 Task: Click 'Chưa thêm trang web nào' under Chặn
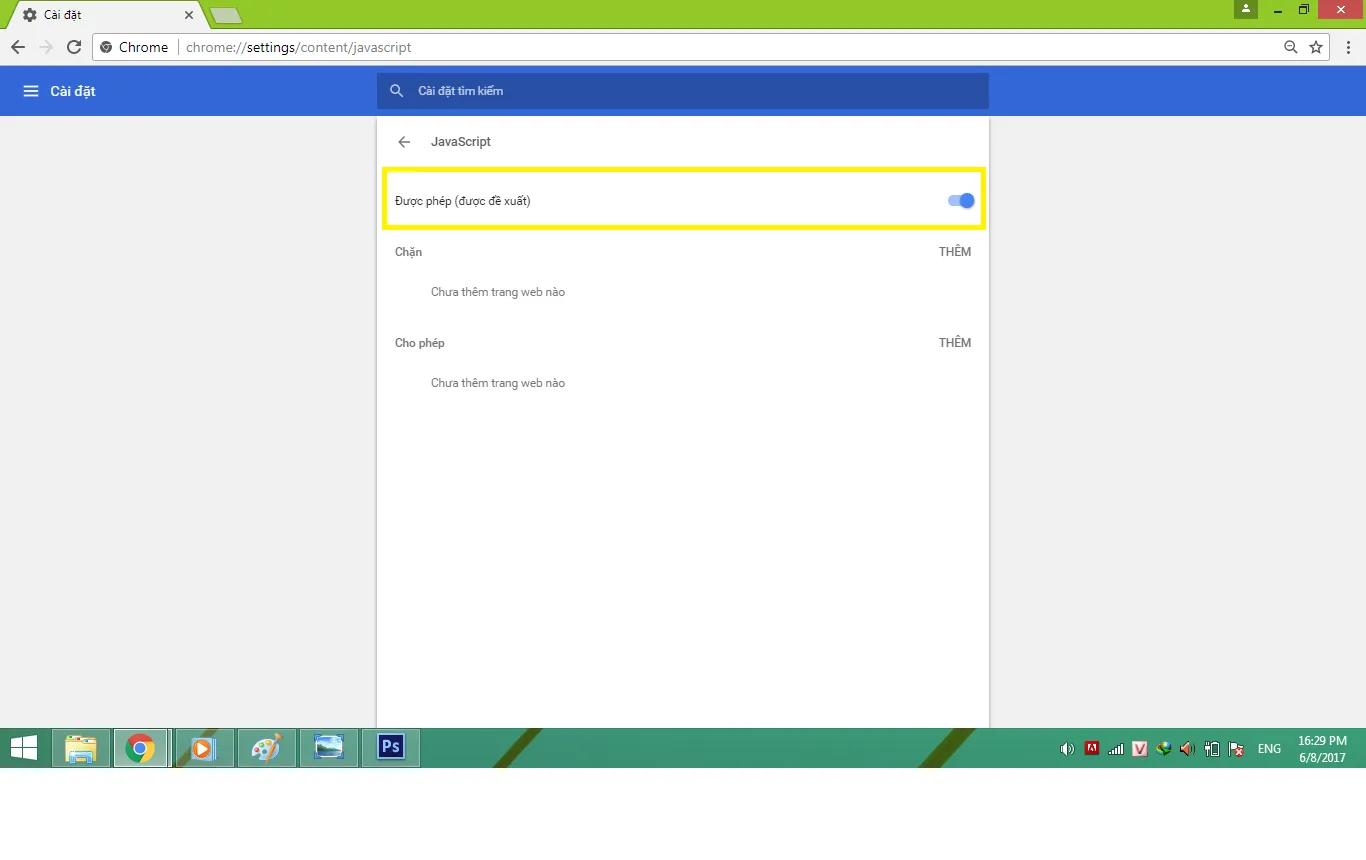[x=498, y=292]
